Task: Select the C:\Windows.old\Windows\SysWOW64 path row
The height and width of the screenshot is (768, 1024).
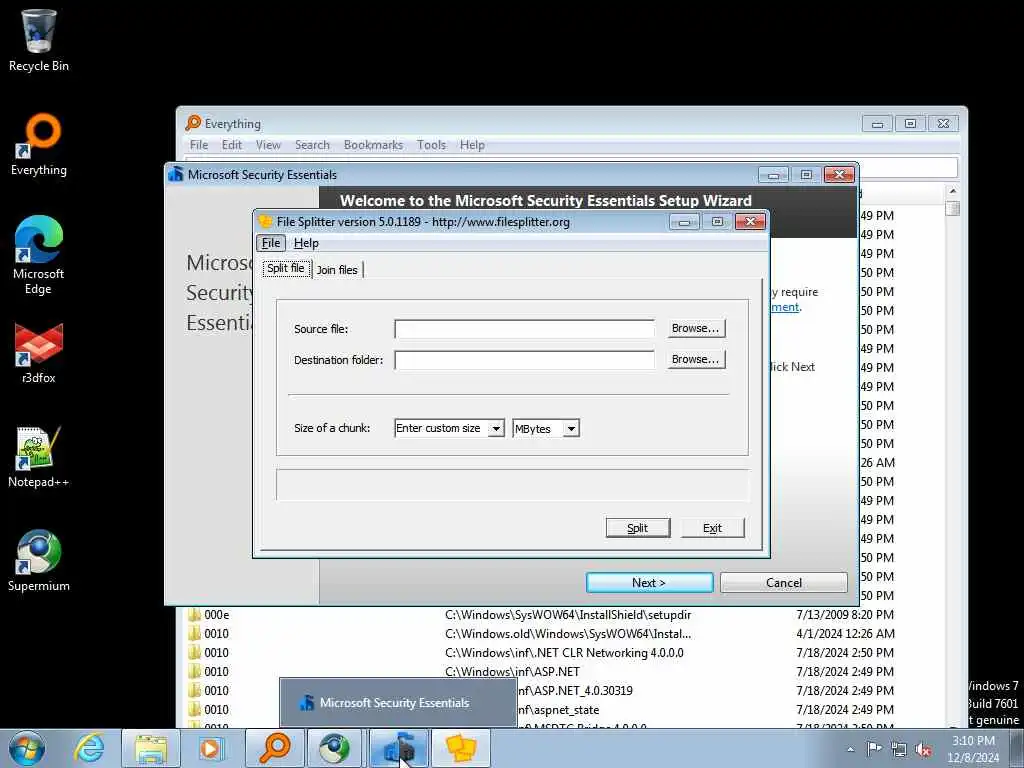Action: 568,633
